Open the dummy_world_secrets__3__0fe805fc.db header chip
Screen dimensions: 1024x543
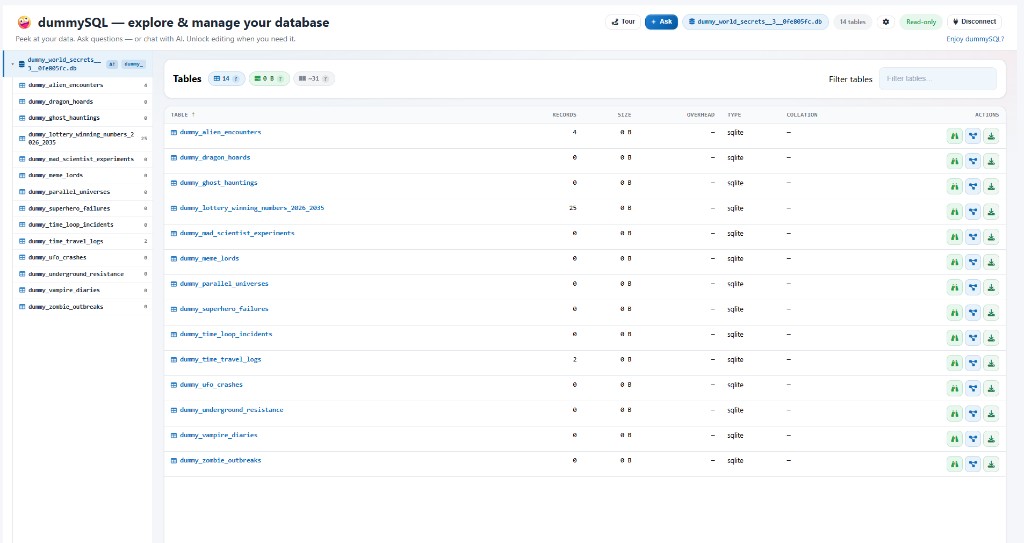coord(756,22)
